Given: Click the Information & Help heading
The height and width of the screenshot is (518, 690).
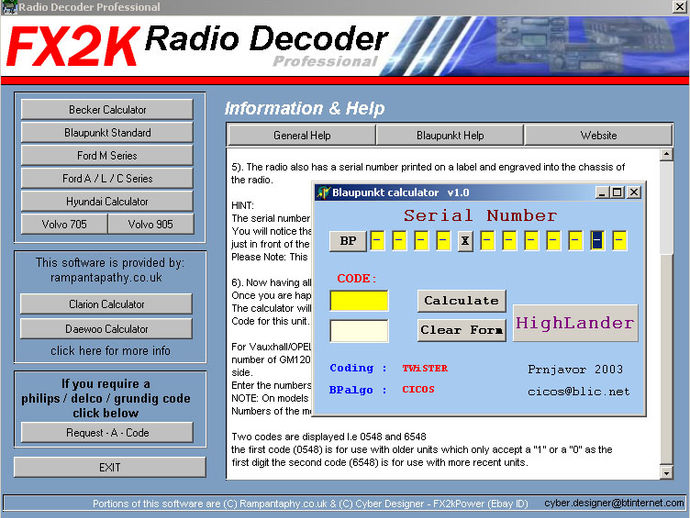Looking at the screenshot, I should click(x=305, y=108).
